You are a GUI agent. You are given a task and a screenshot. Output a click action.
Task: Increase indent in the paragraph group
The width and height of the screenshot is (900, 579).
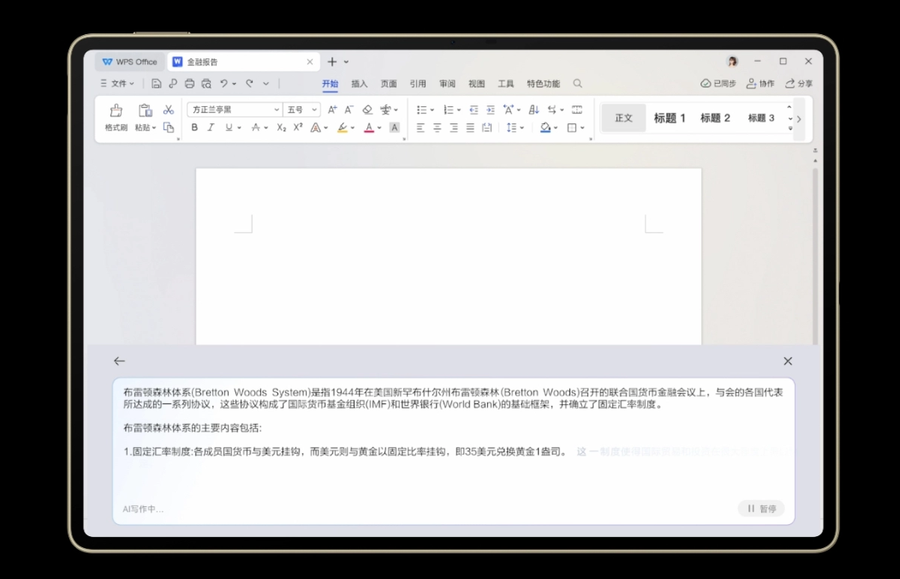[490, 110]
